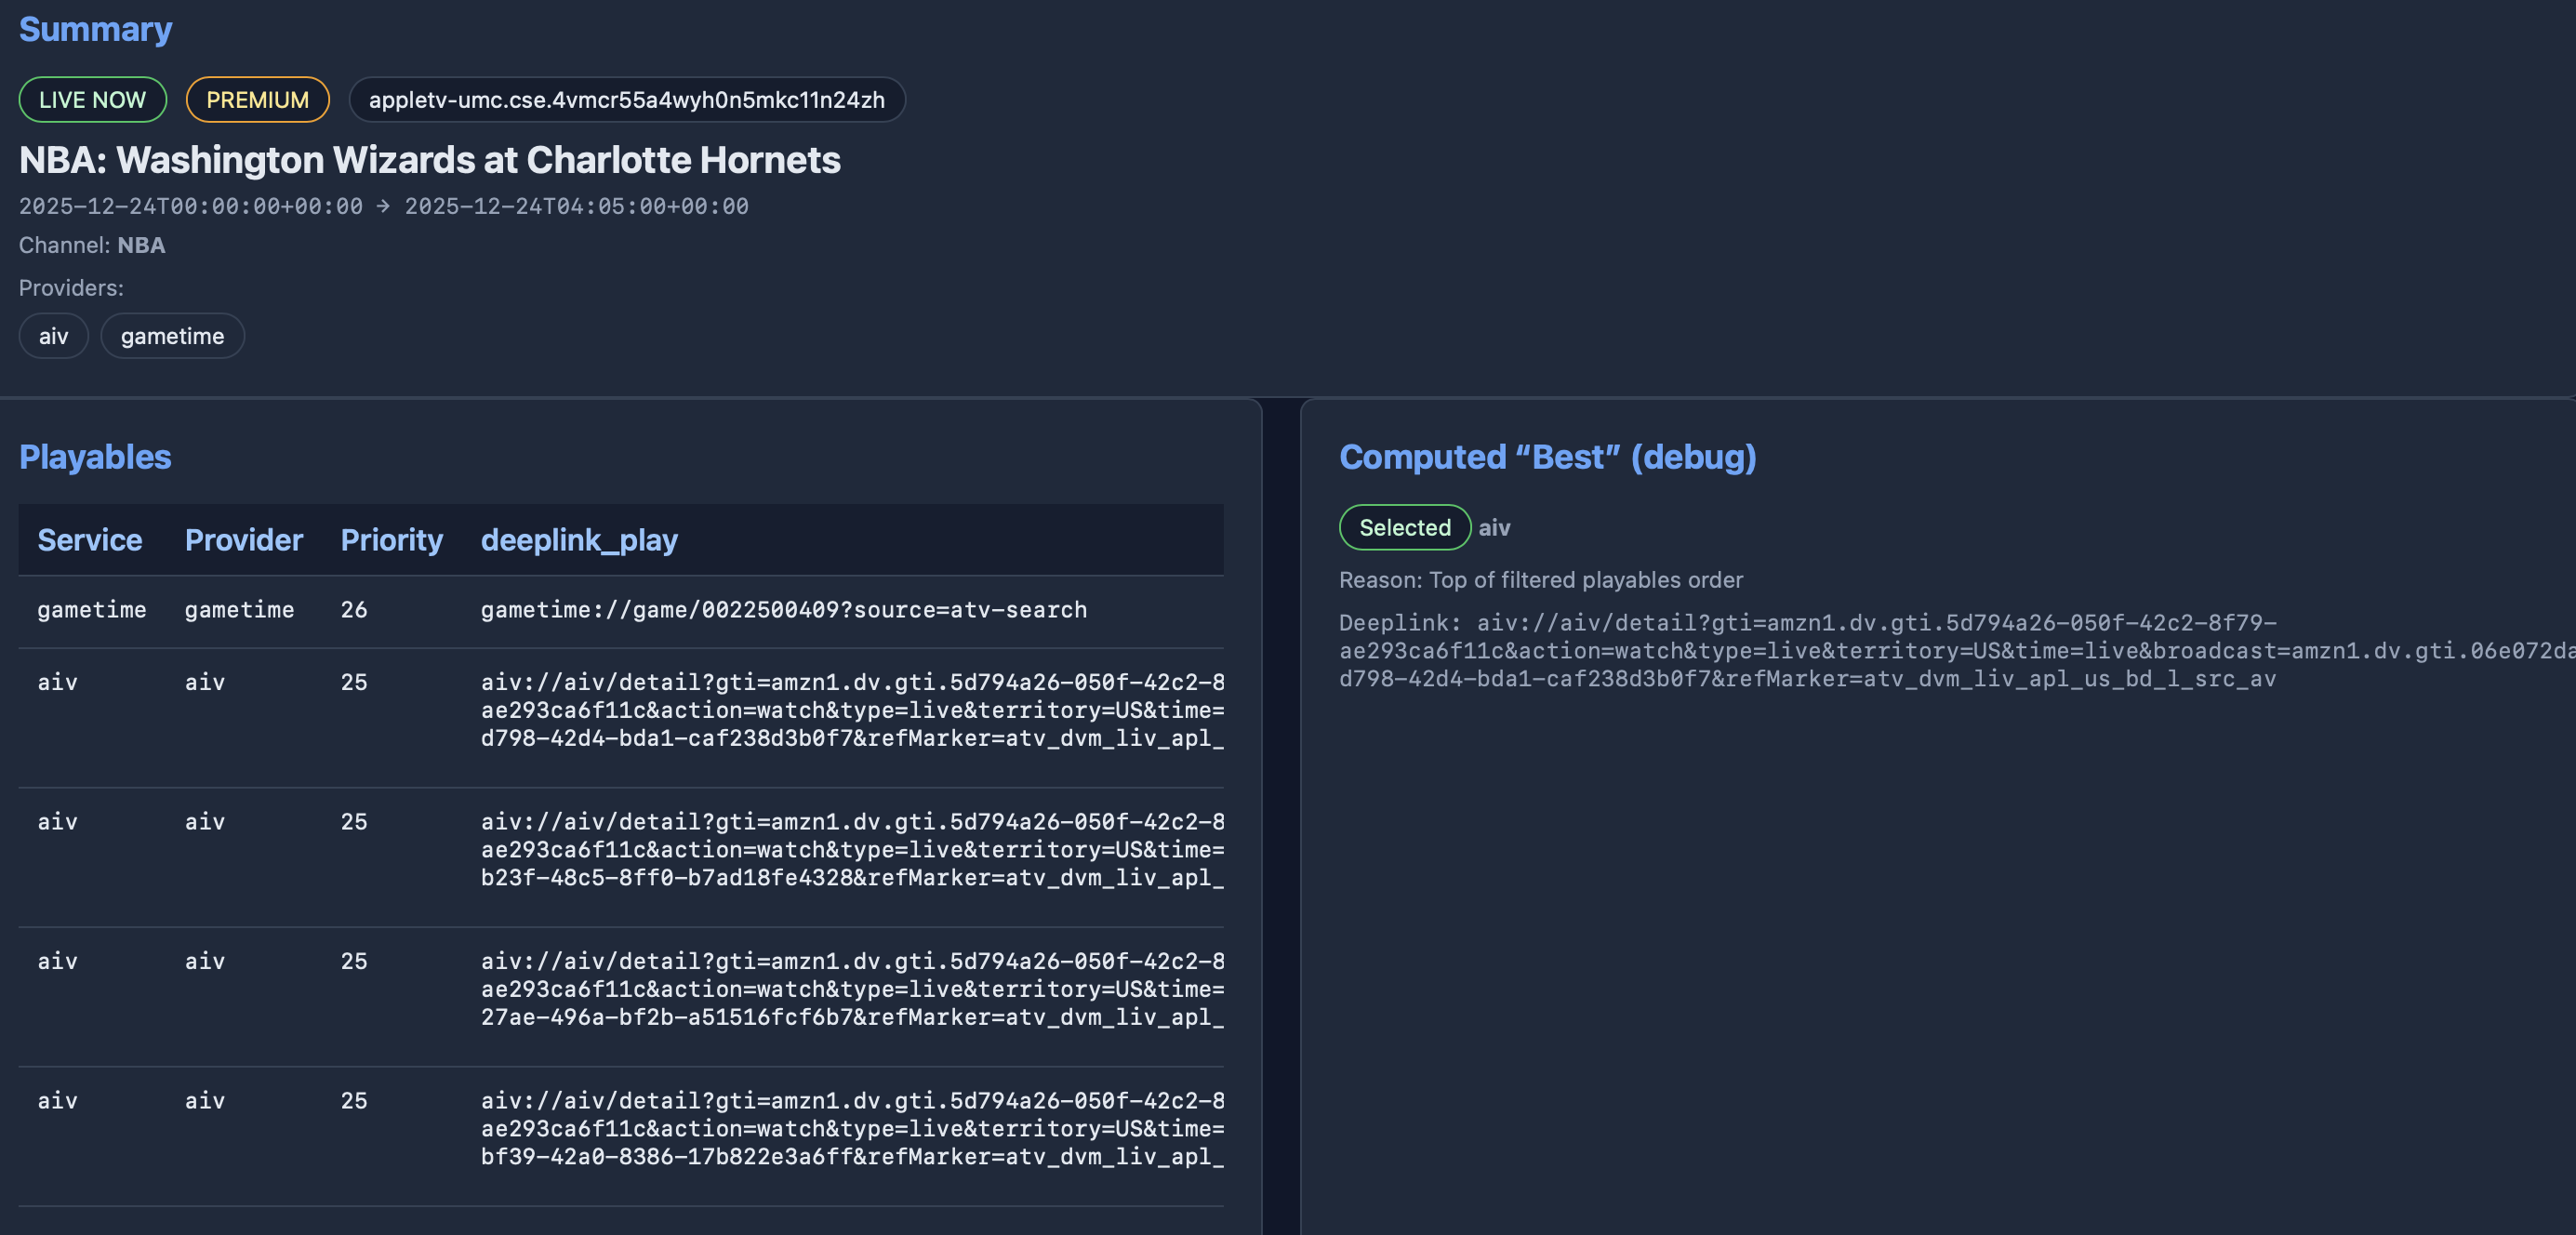Click the appletv-umc.cse ID chip
Viewport: 2576px width, 1235px height.
[626, 100]
